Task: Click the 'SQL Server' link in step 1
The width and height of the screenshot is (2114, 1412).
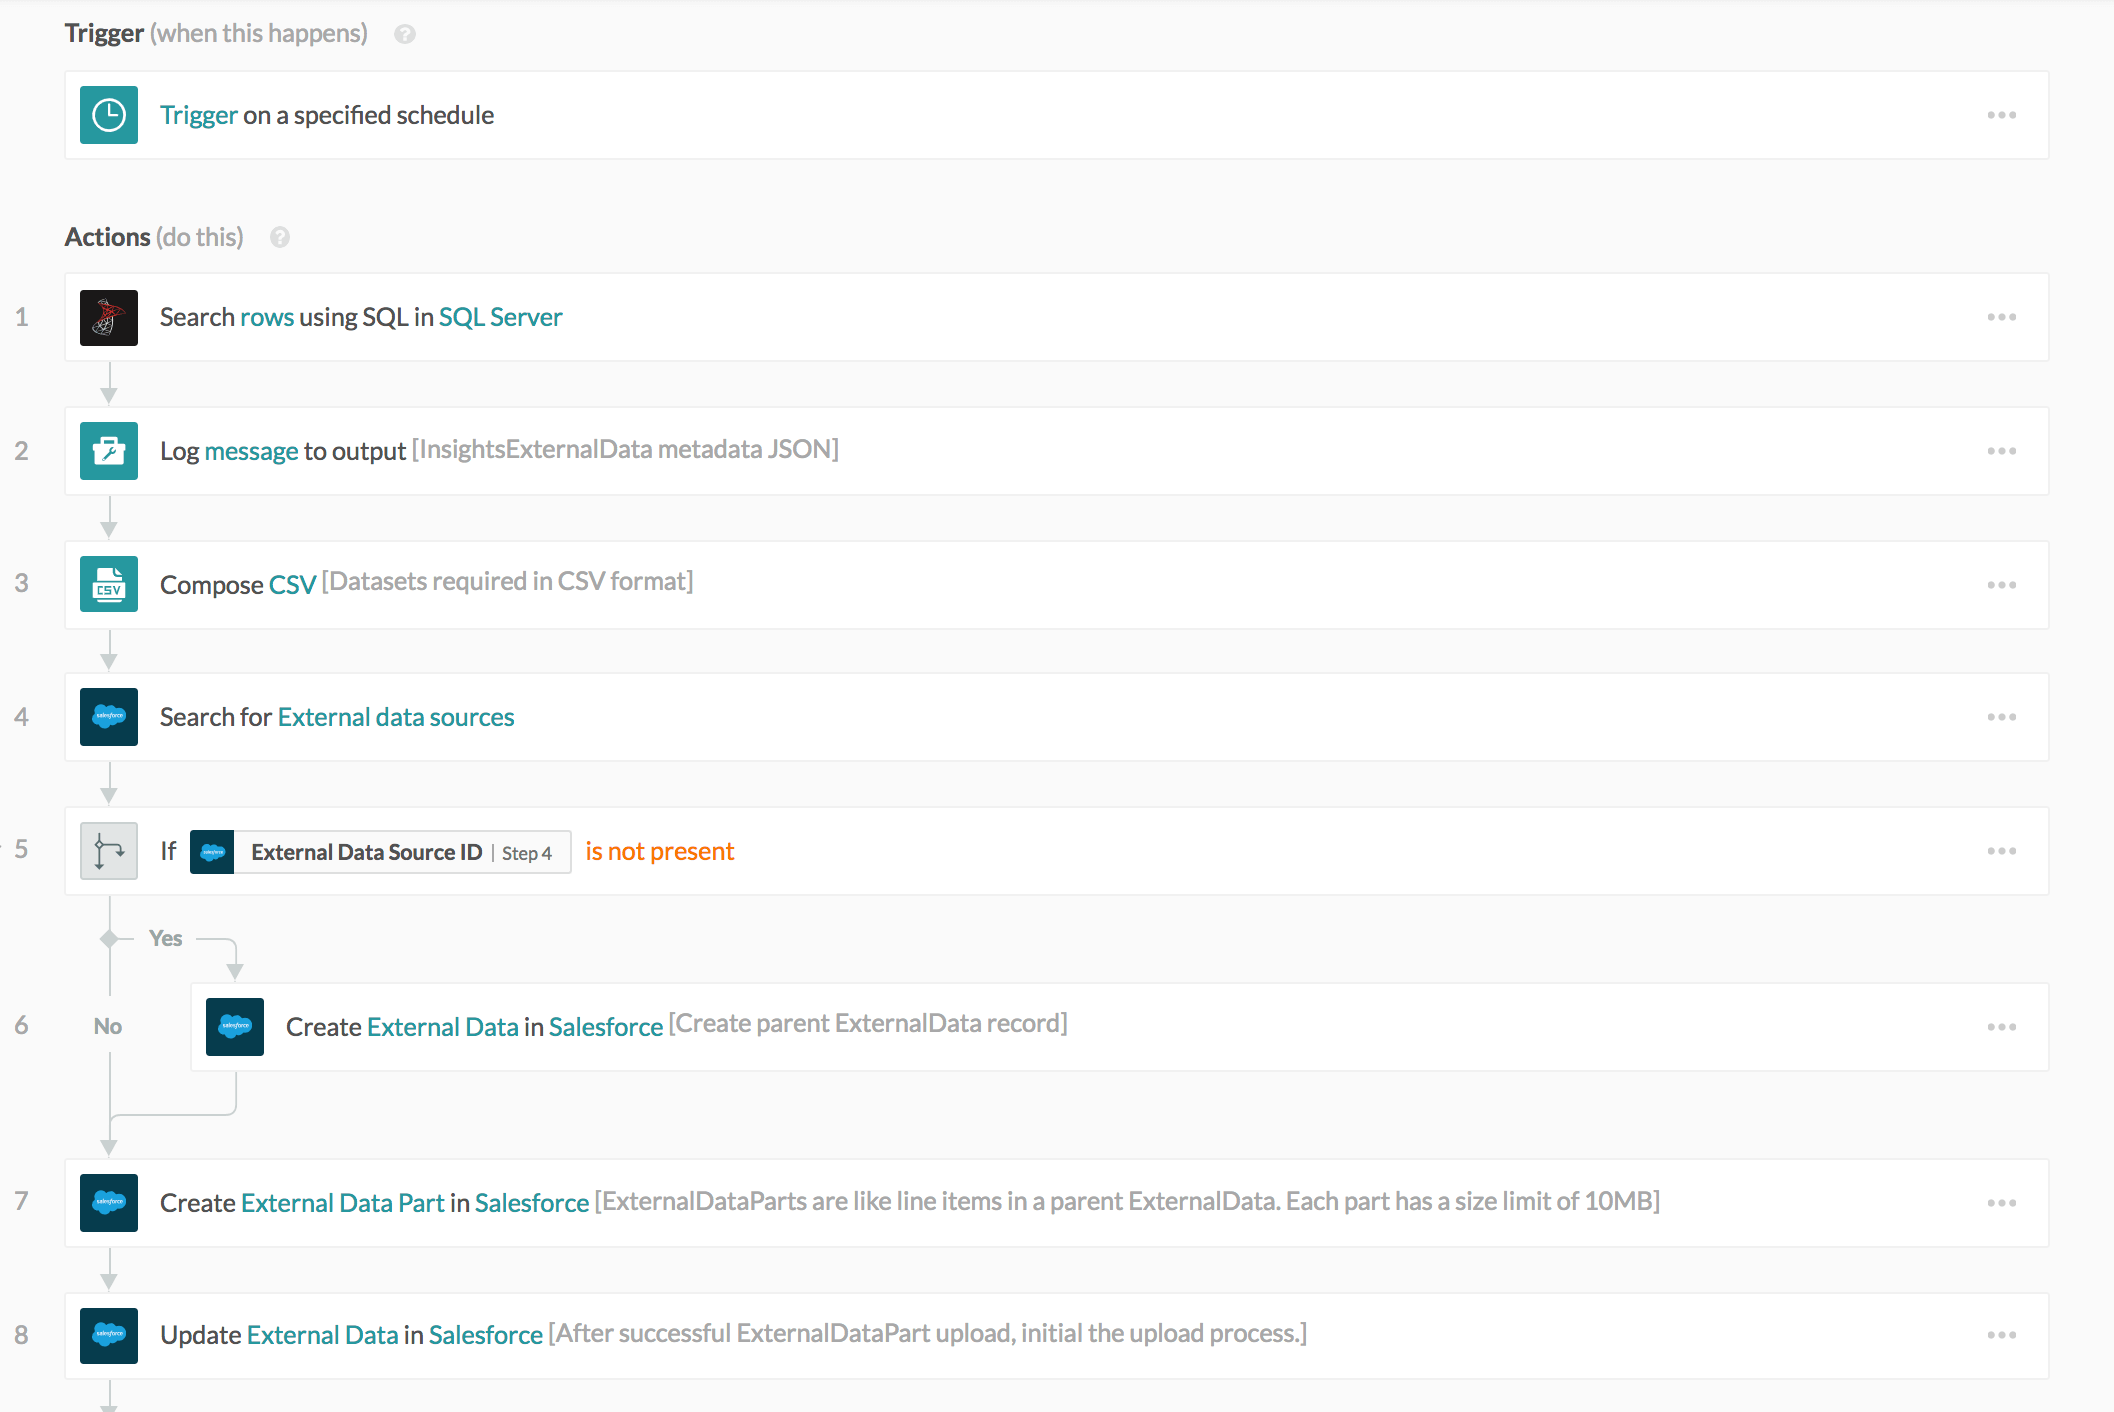Action: pos(500,316)
